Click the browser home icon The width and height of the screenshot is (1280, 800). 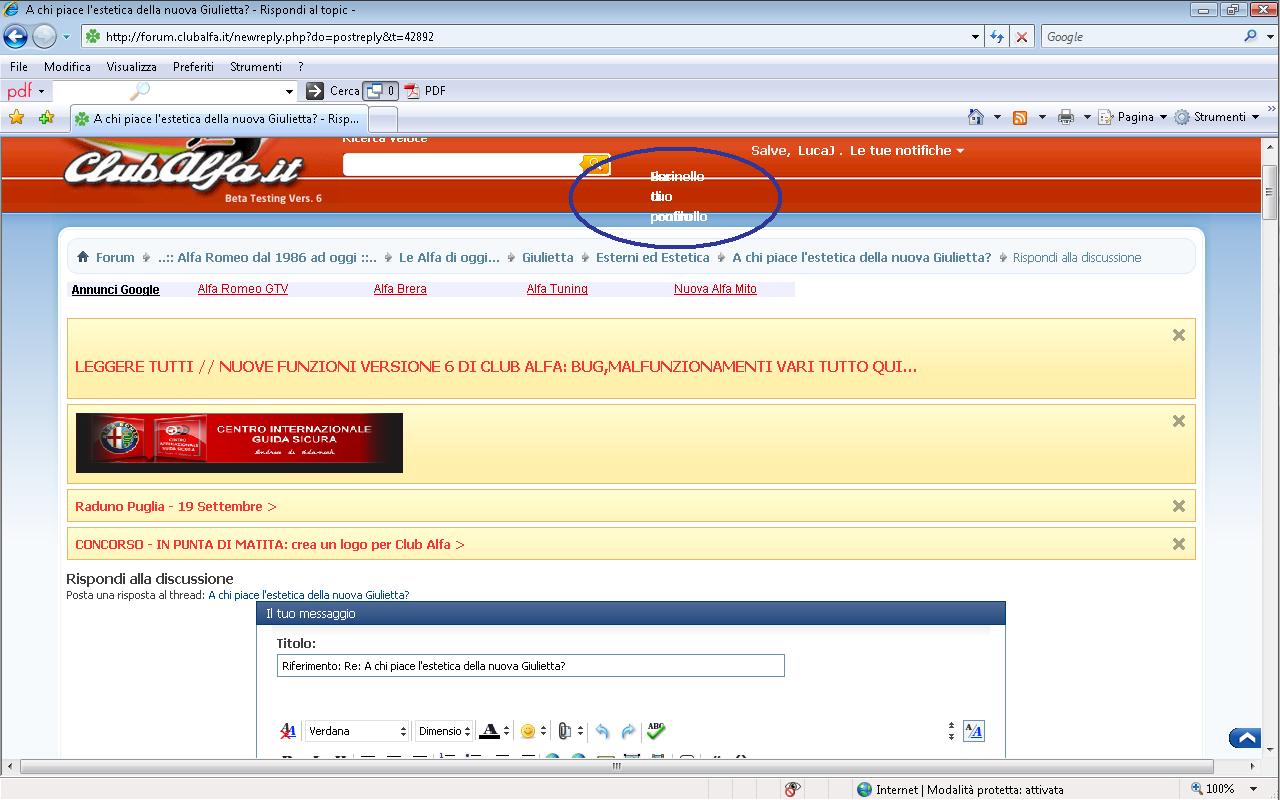click(x=976, y=117)
